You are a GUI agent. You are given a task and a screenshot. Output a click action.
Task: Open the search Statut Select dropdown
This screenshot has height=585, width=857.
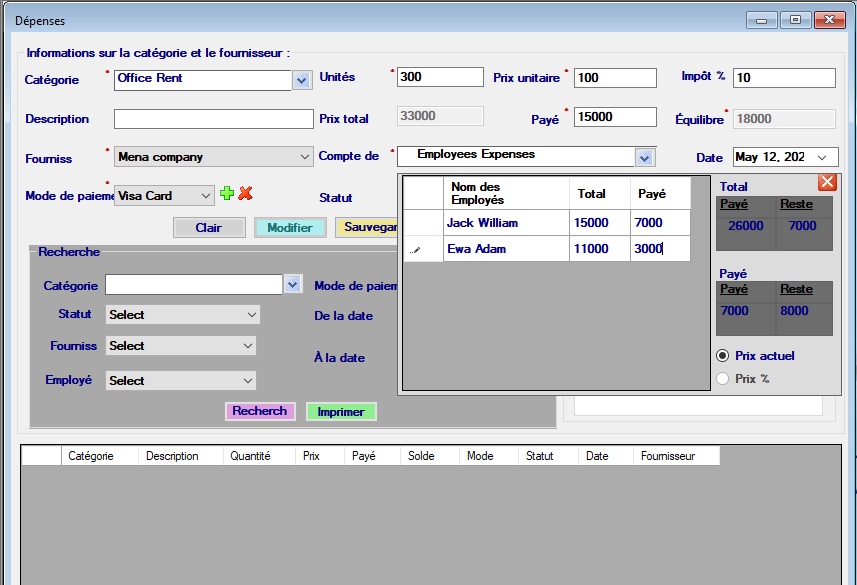point(250,315)
